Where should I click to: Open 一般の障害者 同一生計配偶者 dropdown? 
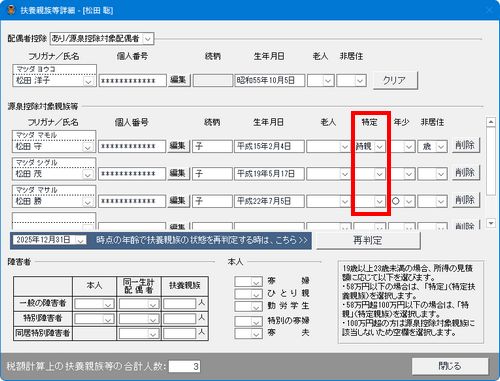point(153,304)
